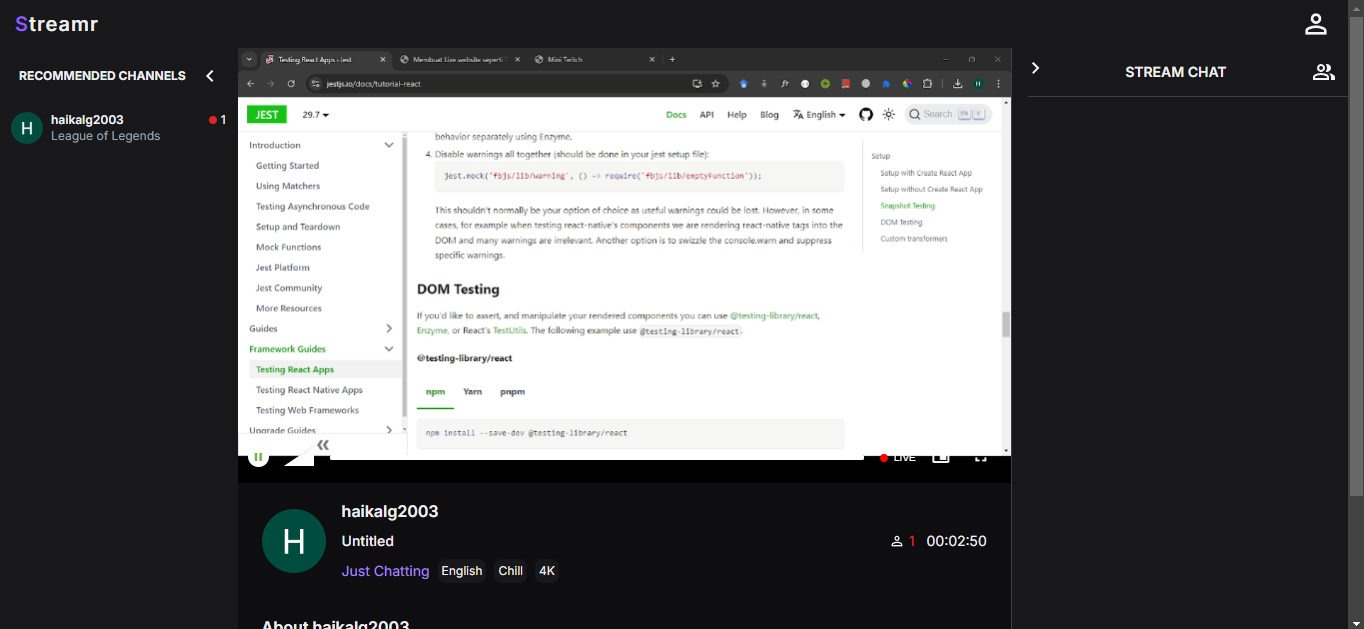Enter fullscreen on the stream player
This screenshot has height=629, width=1364.
(x=981, y=456)
